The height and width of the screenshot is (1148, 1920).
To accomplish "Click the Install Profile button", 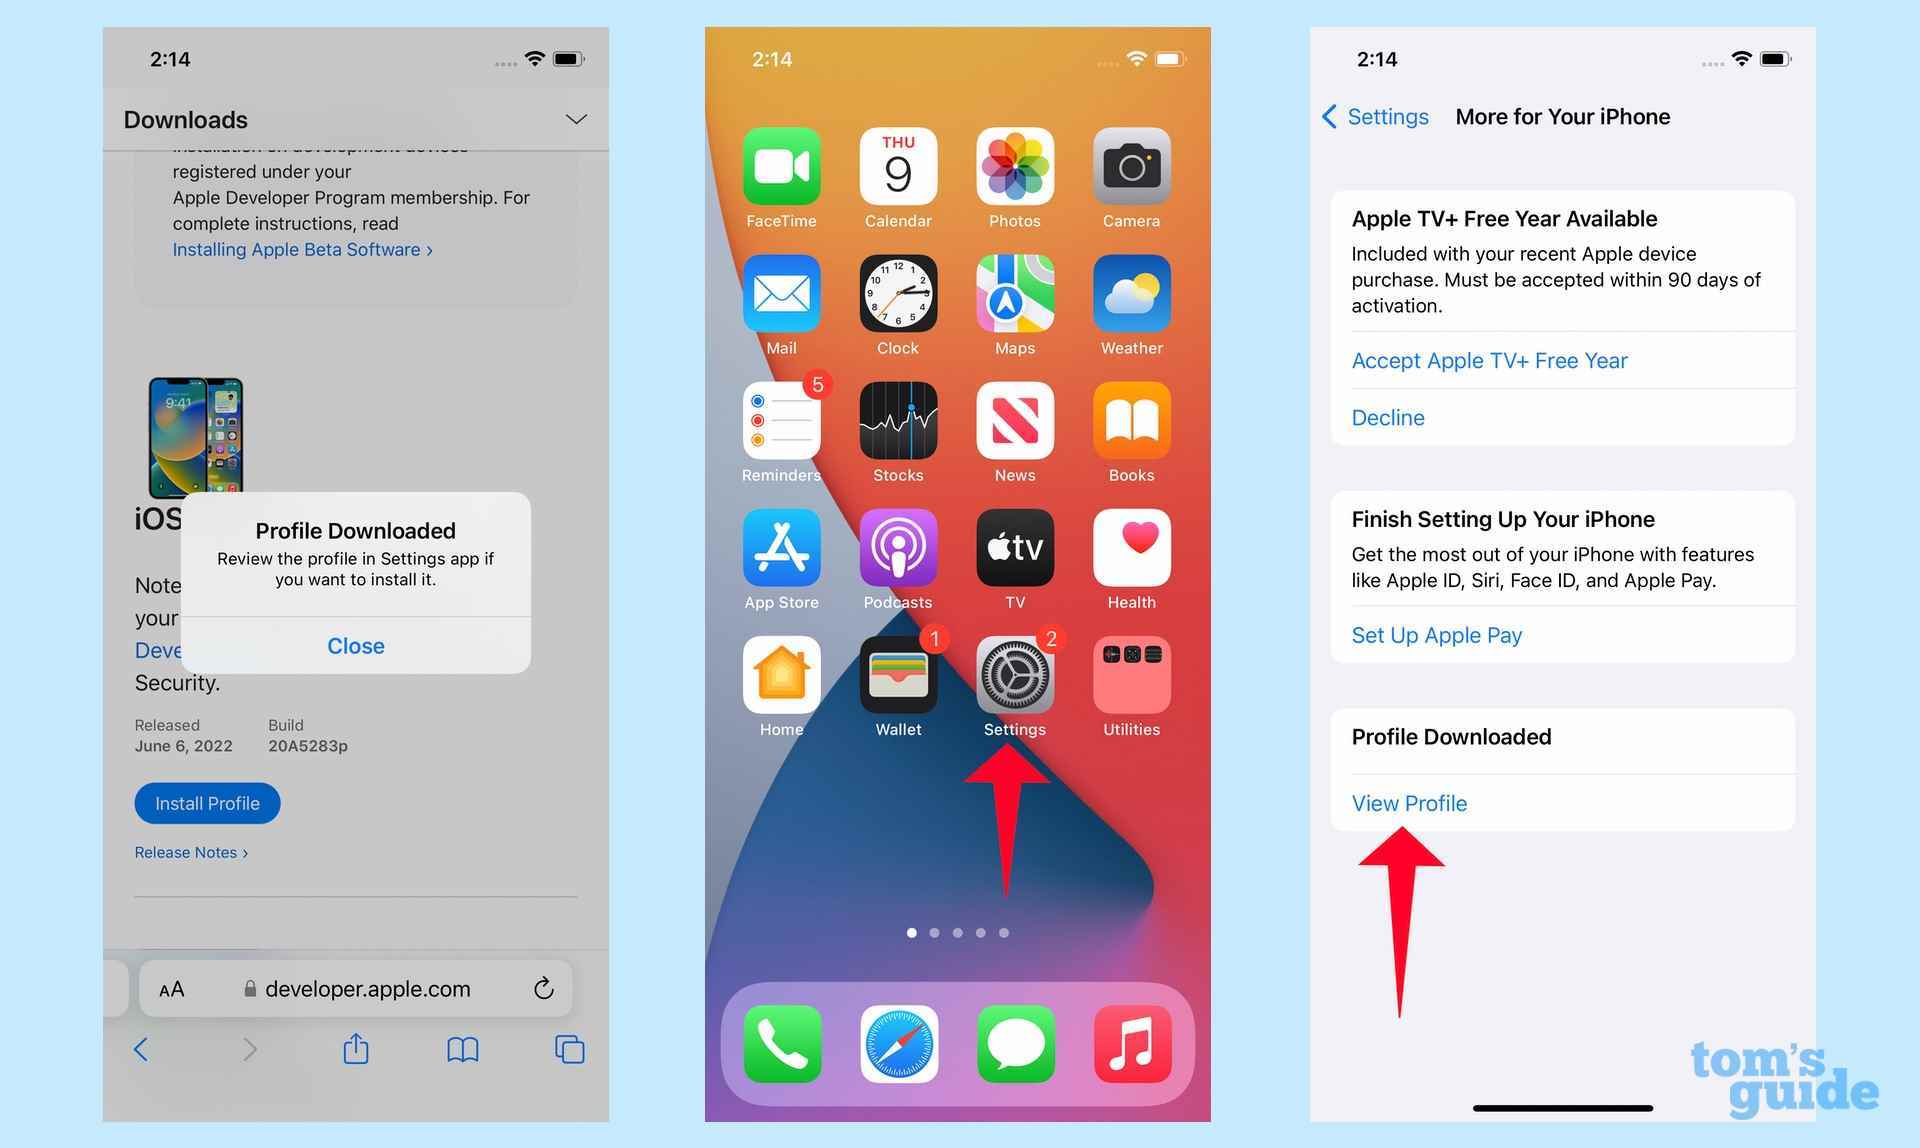I will [206, 804].
